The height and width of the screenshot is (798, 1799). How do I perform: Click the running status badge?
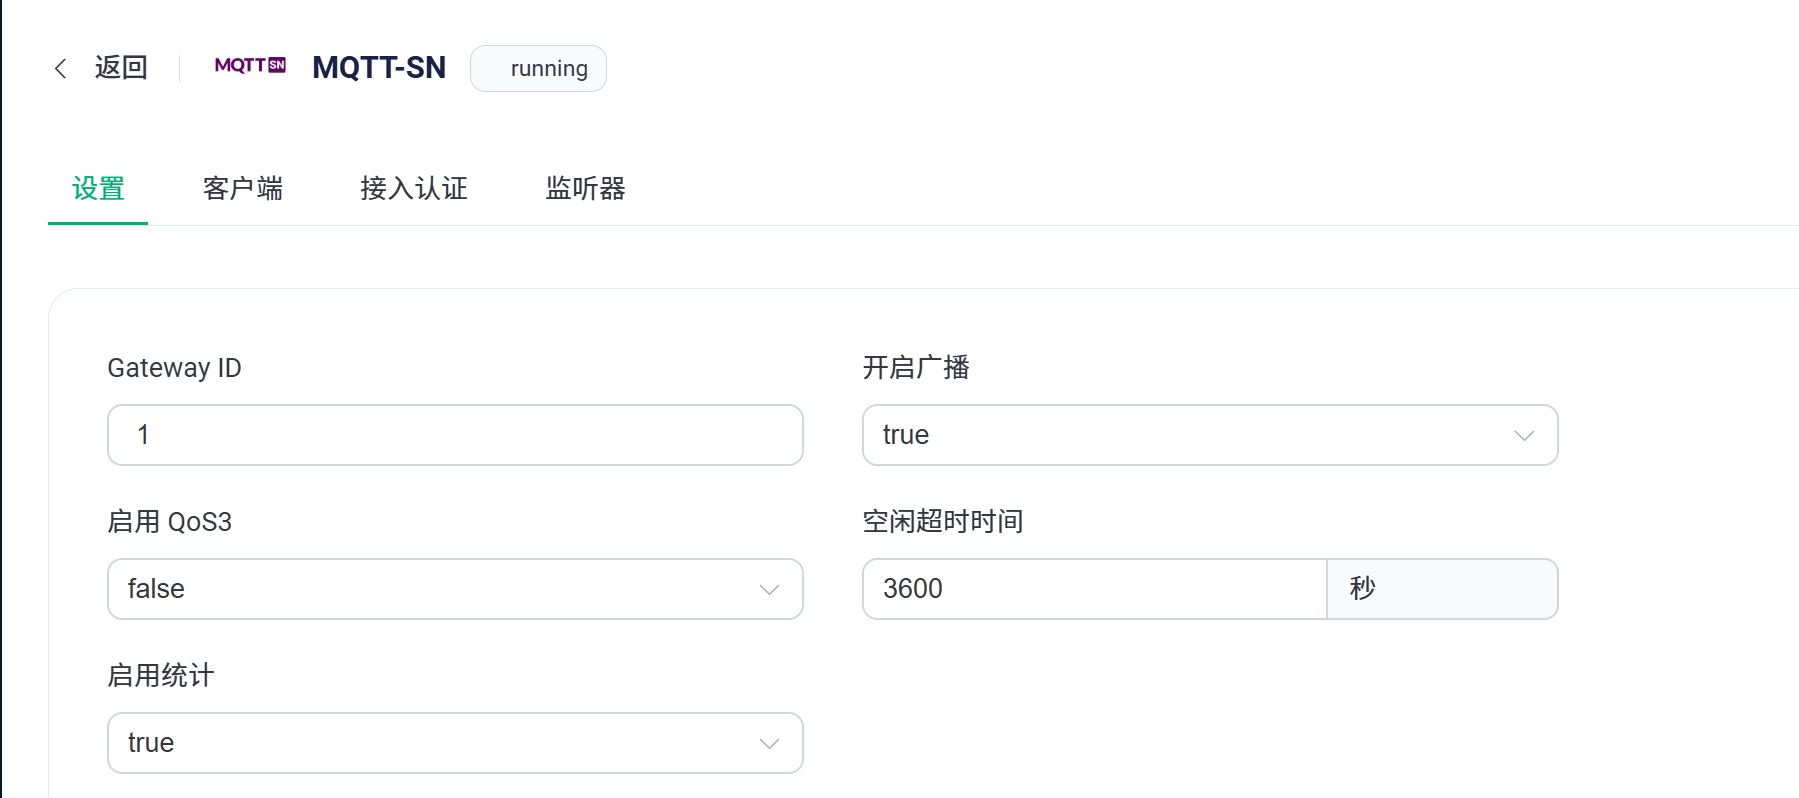coord(538,68)
